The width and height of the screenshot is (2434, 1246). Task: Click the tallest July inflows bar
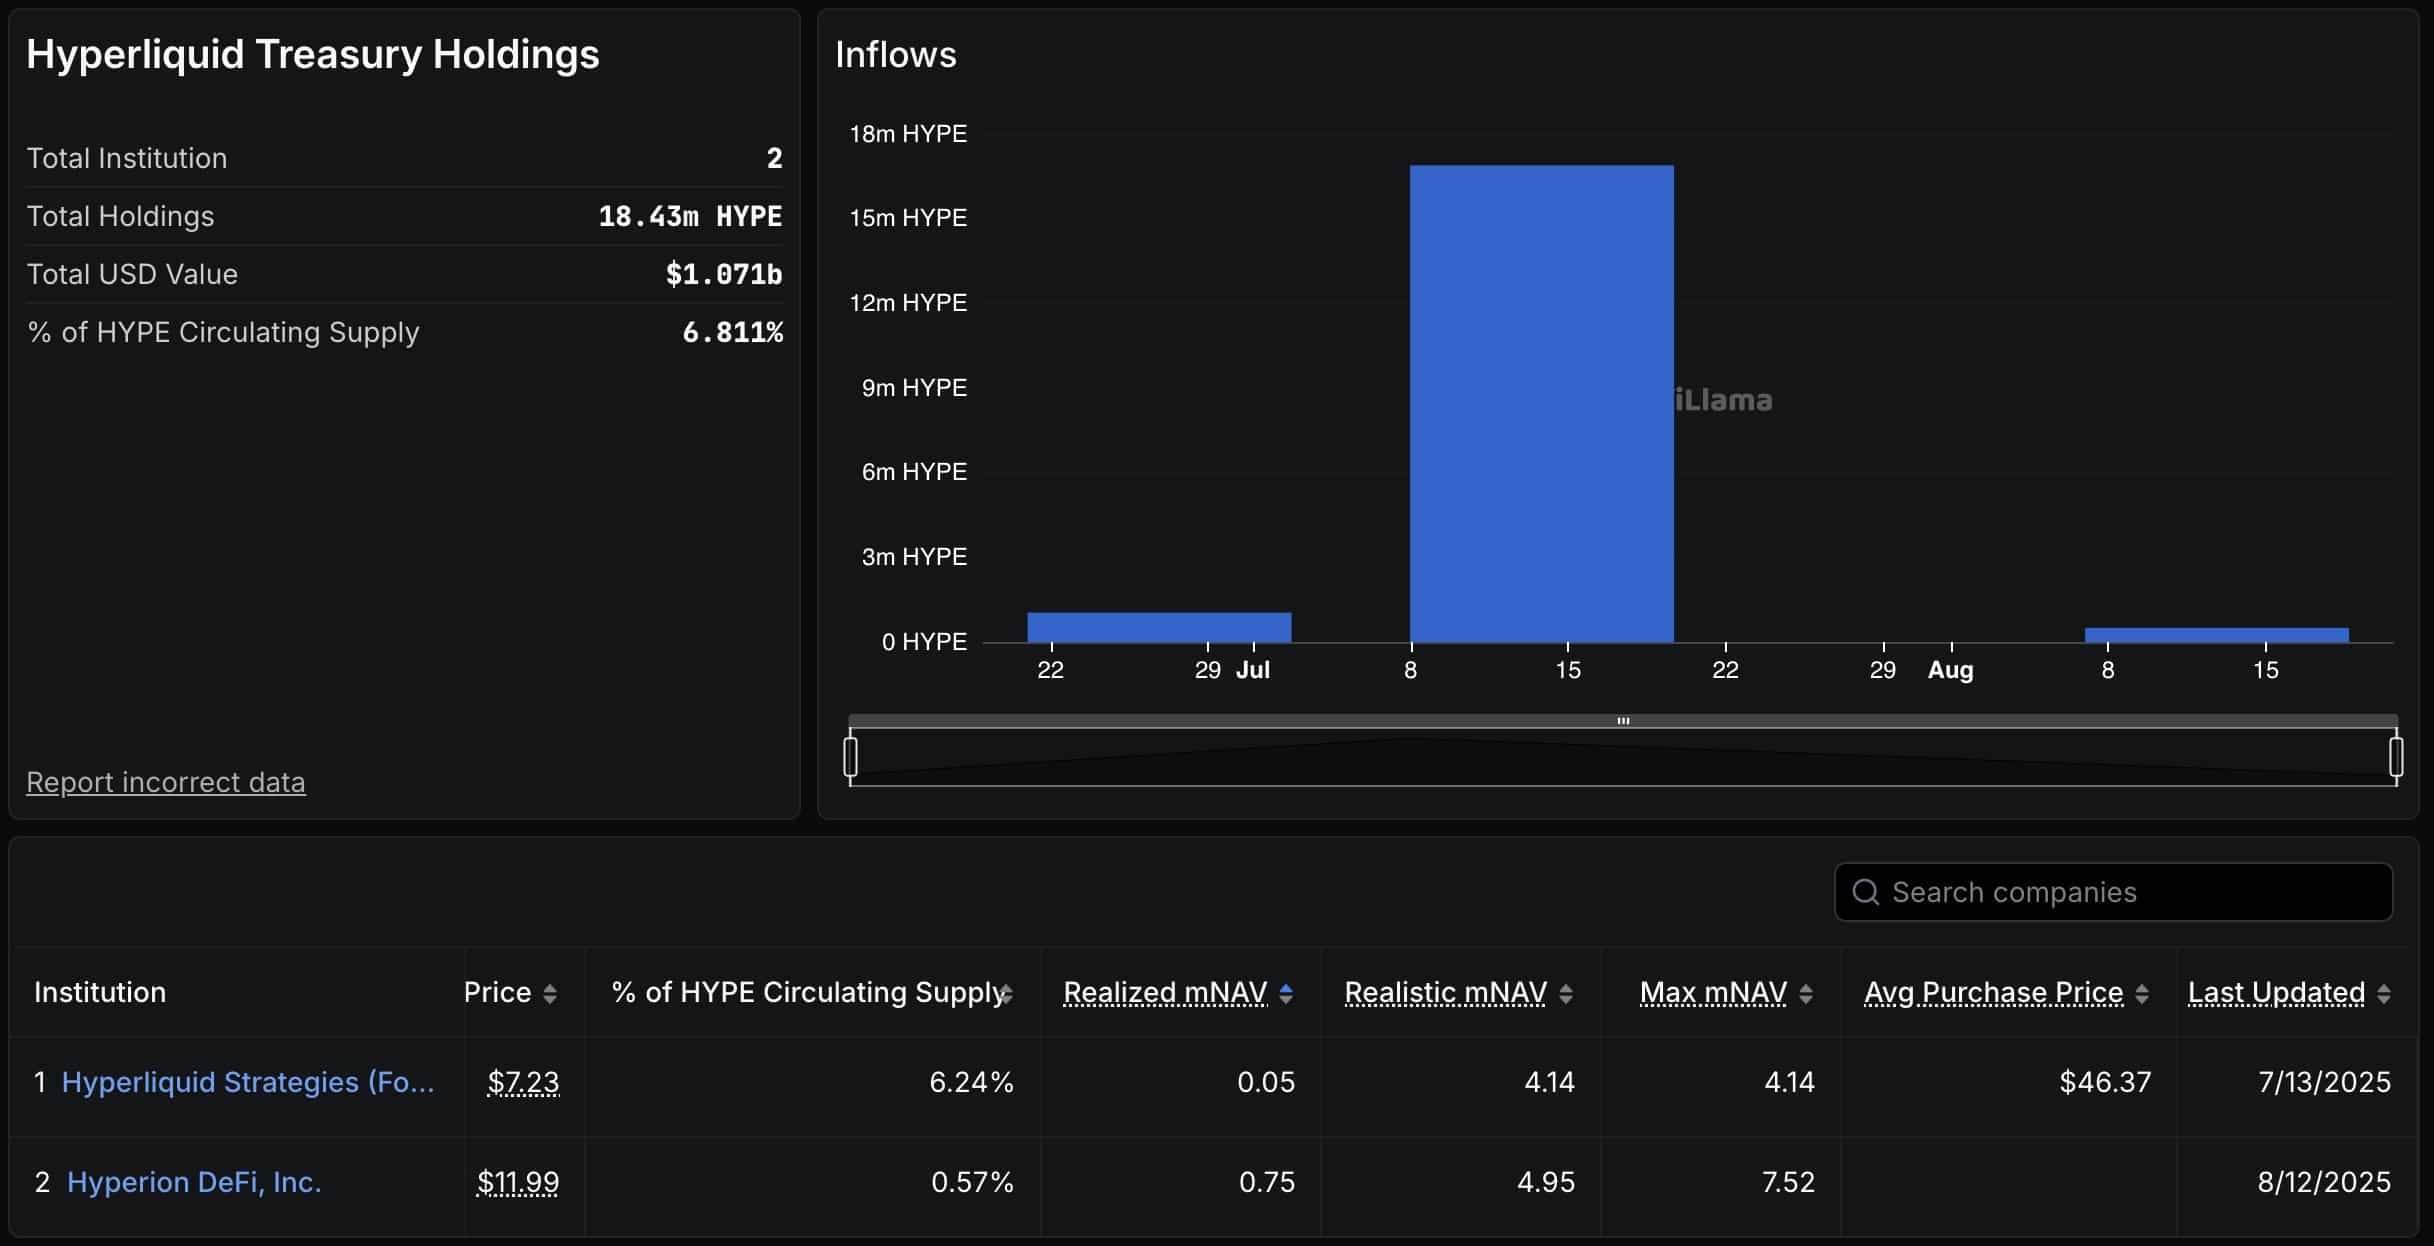click(x=1541, y=403)
